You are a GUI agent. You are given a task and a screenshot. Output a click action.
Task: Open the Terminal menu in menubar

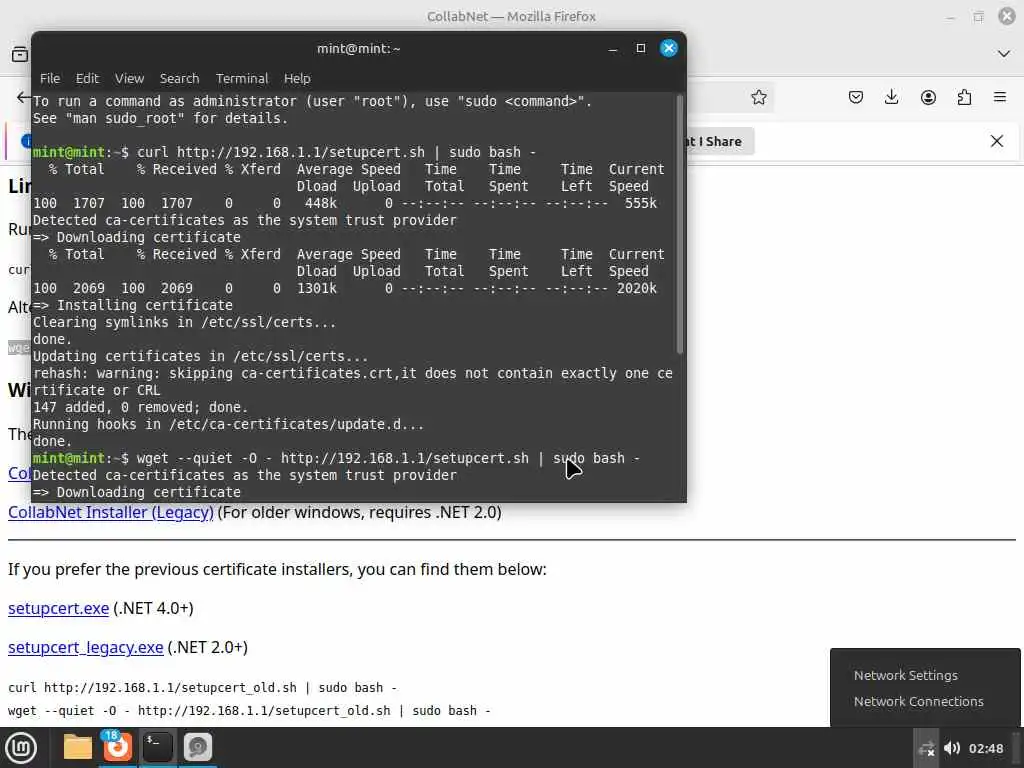pyautogui.click(x=242, y=78)
